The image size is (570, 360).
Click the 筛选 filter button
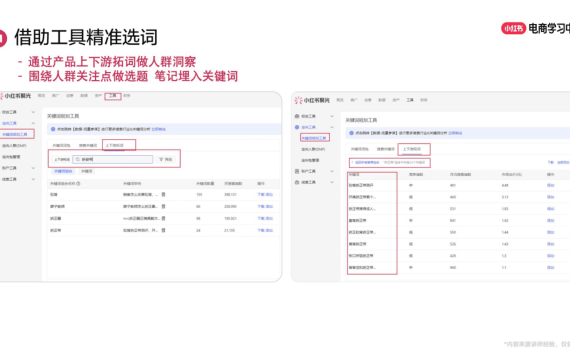coord(166,159)
